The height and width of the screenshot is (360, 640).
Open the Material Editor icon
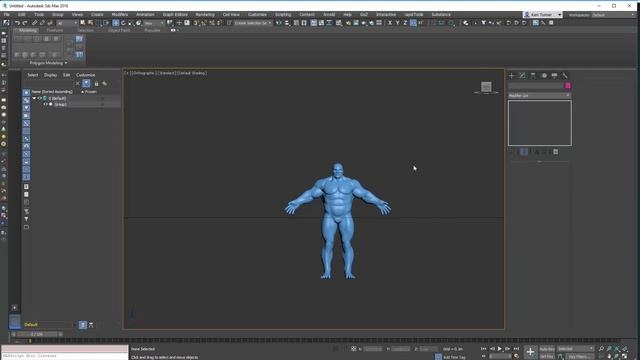[x=339, y=23]
